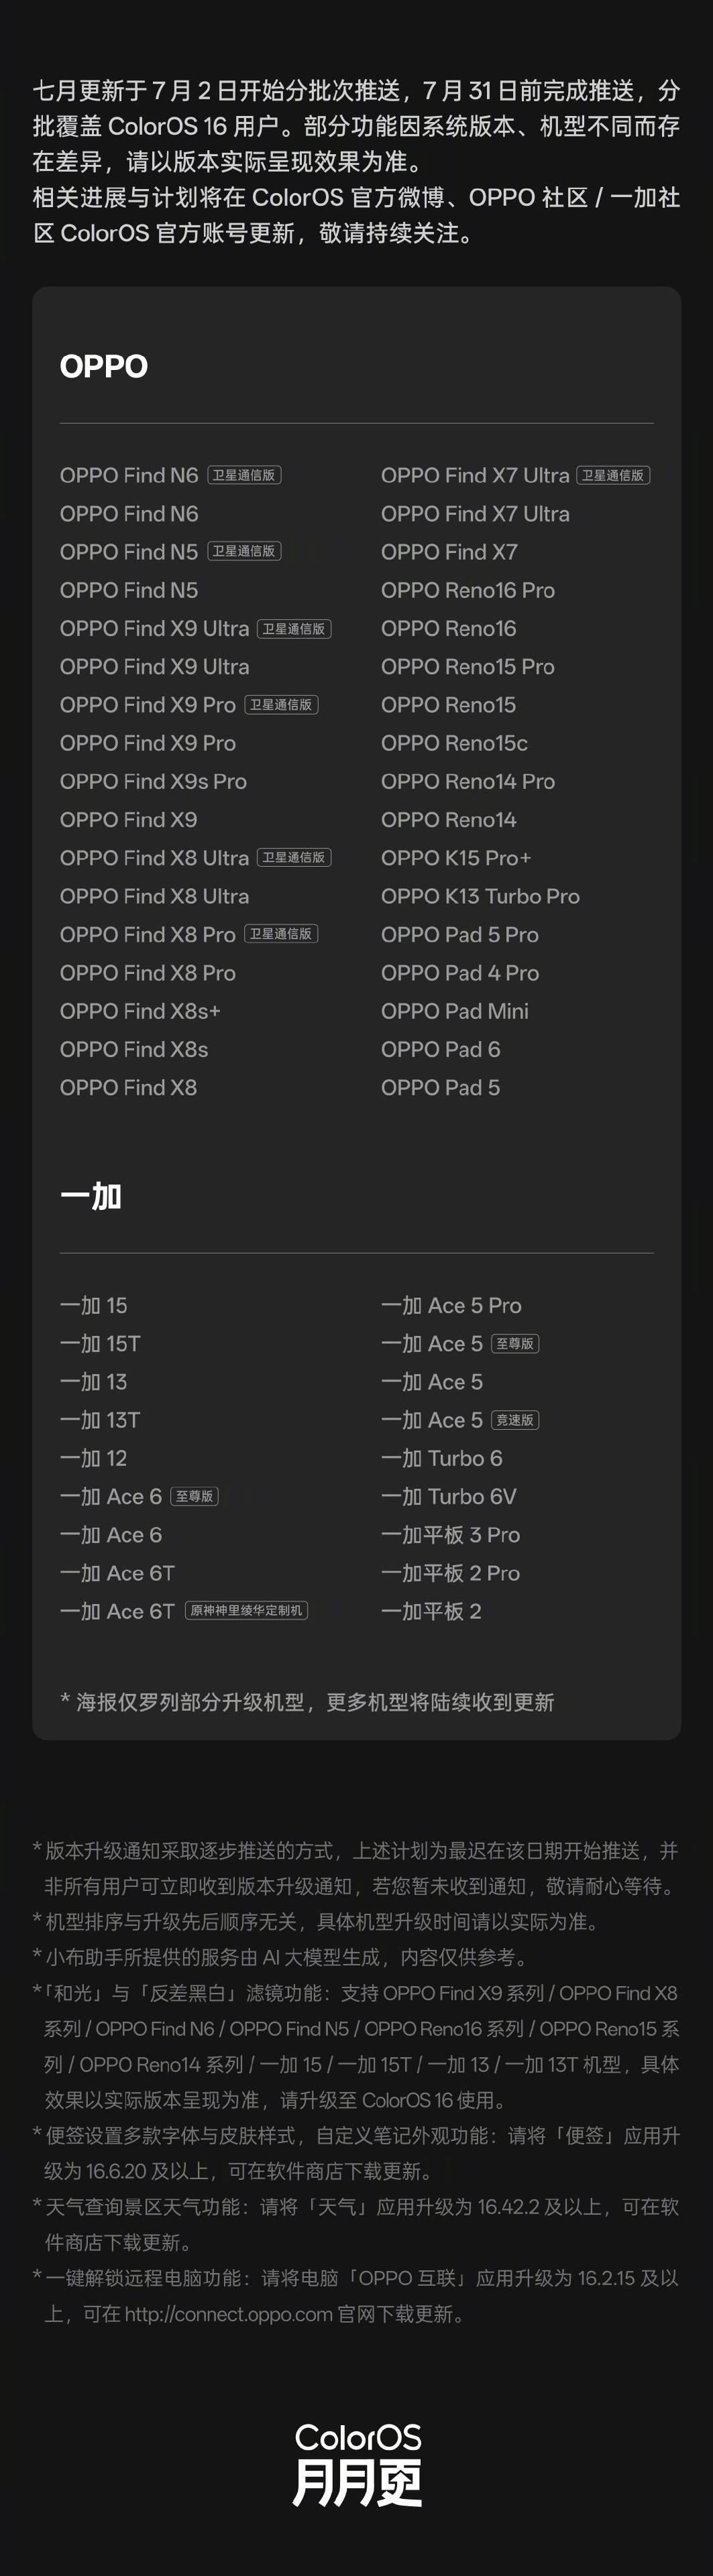Click the 卫星通信版 badge beside Find X7 Ultra
This screenshot has width=713, height=2576.
pos(613,475)
